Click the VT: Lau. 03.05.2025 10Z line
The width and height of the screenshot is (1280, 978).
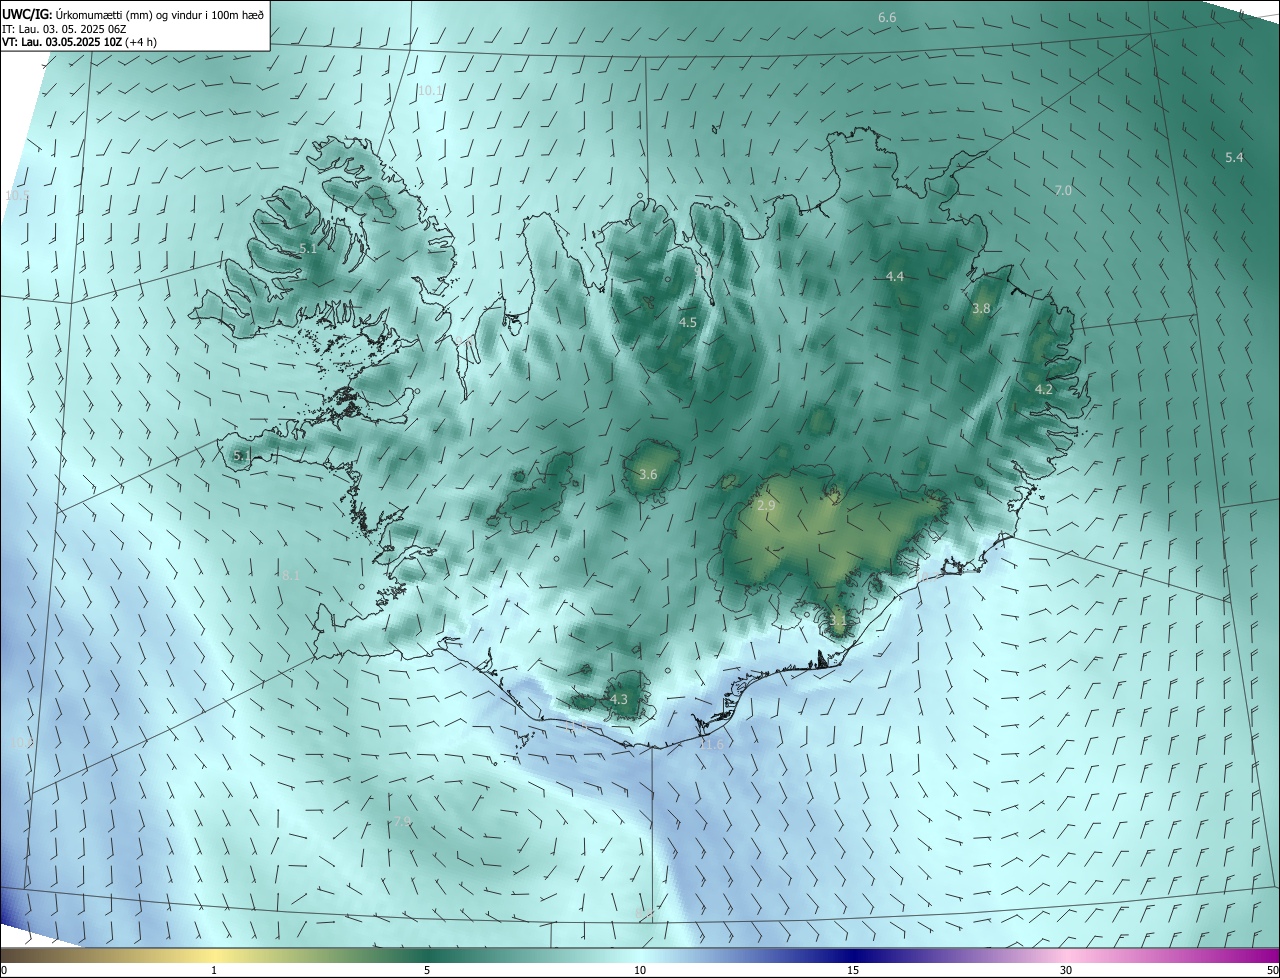[80, 42]
